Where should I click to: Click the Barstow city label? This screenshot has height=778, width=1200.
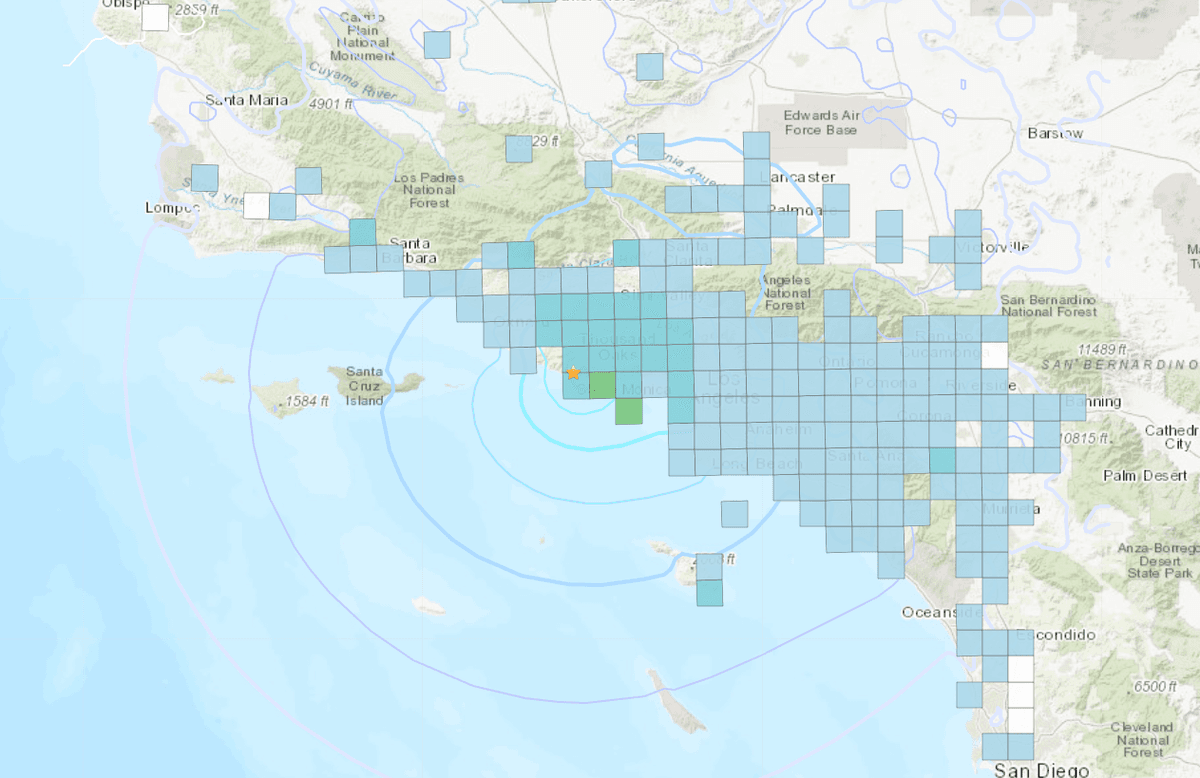1055,133
